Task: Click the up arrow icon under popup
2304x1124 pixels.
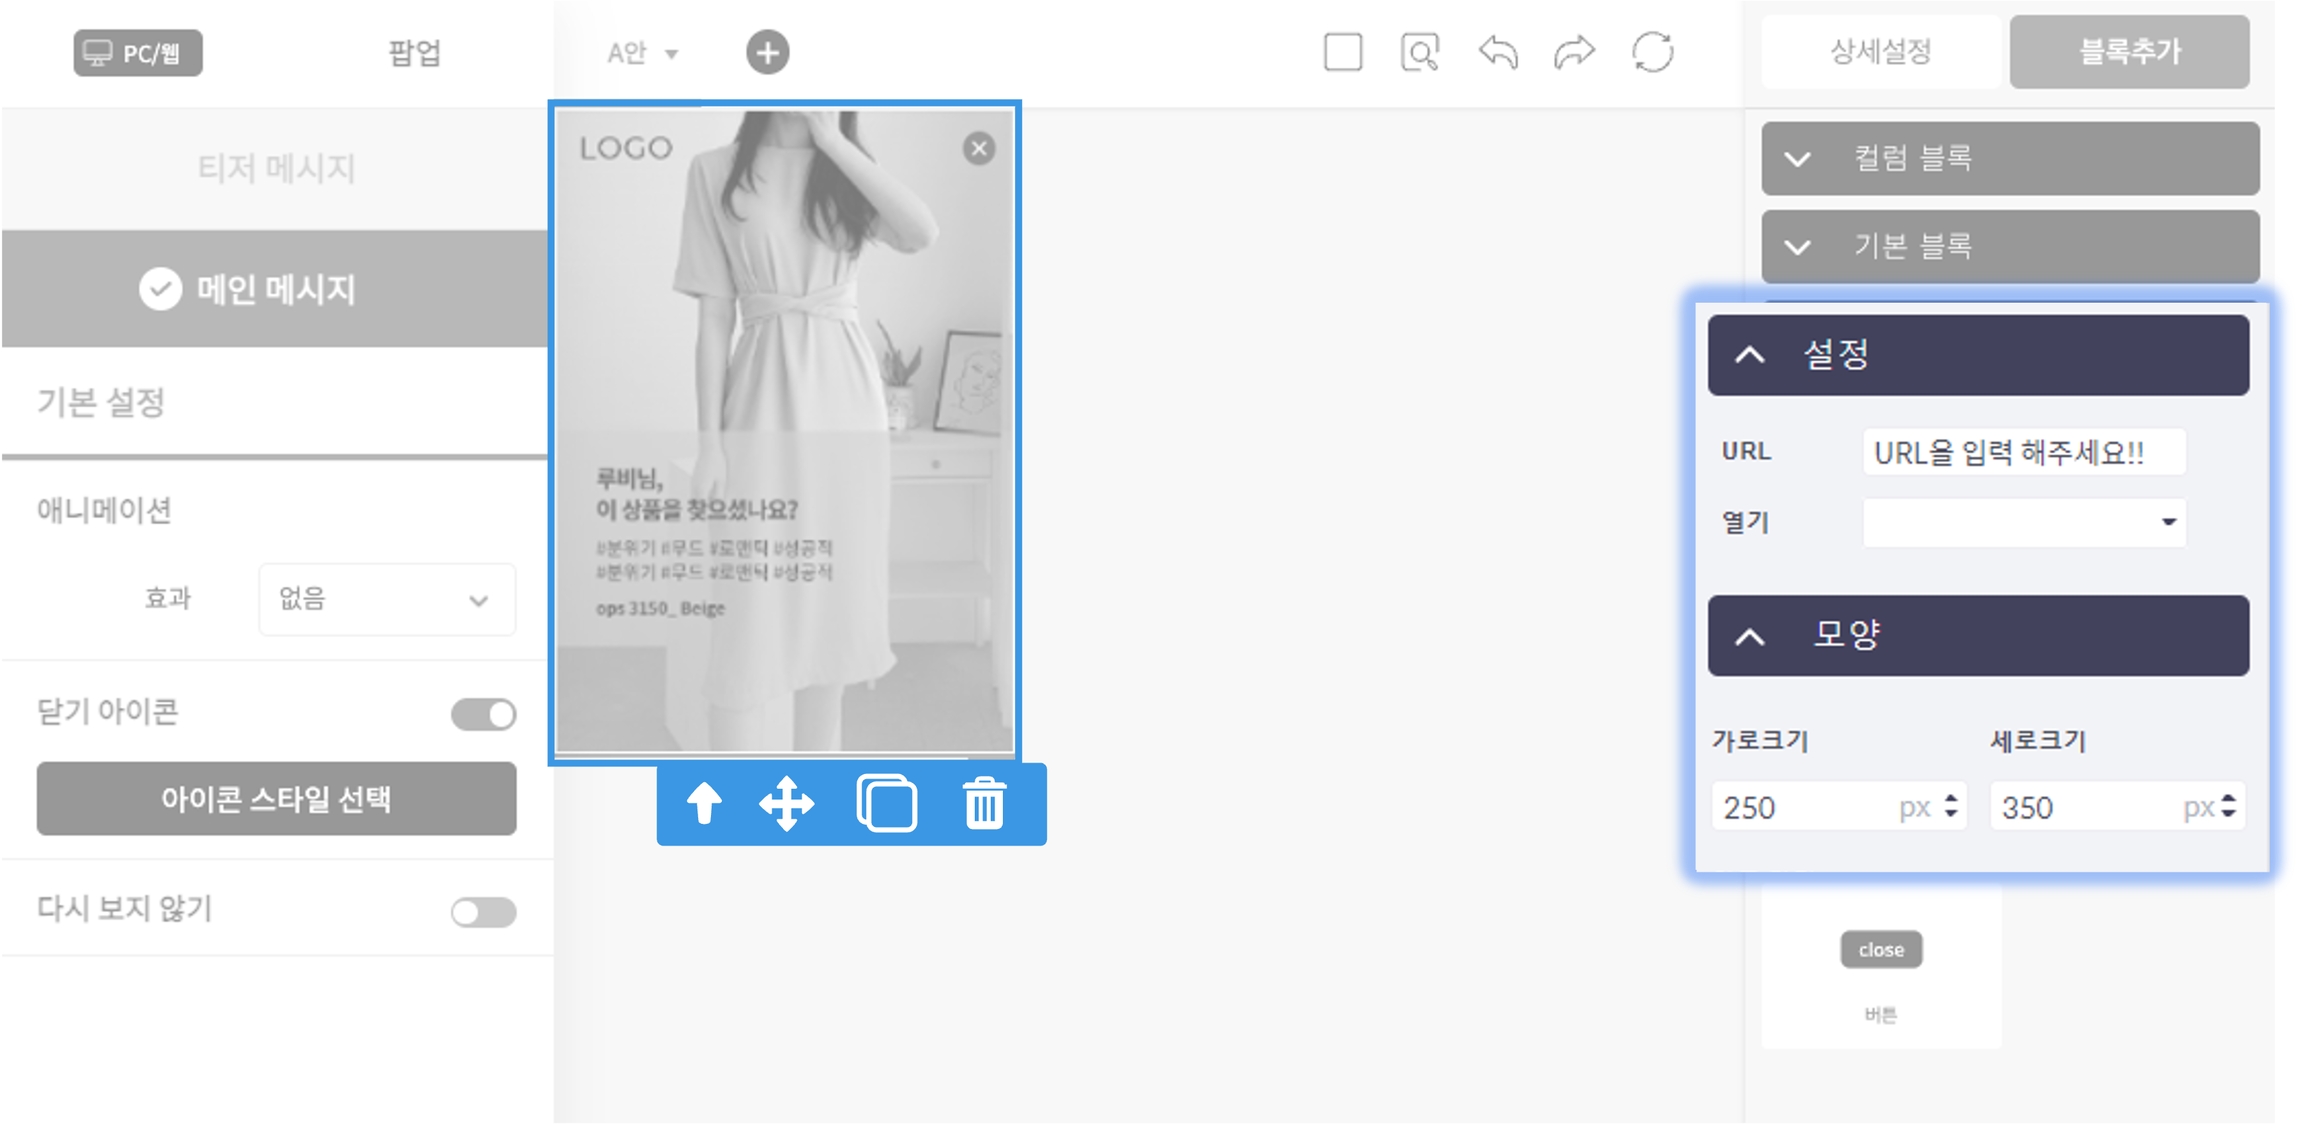Action: click(704, 803)
